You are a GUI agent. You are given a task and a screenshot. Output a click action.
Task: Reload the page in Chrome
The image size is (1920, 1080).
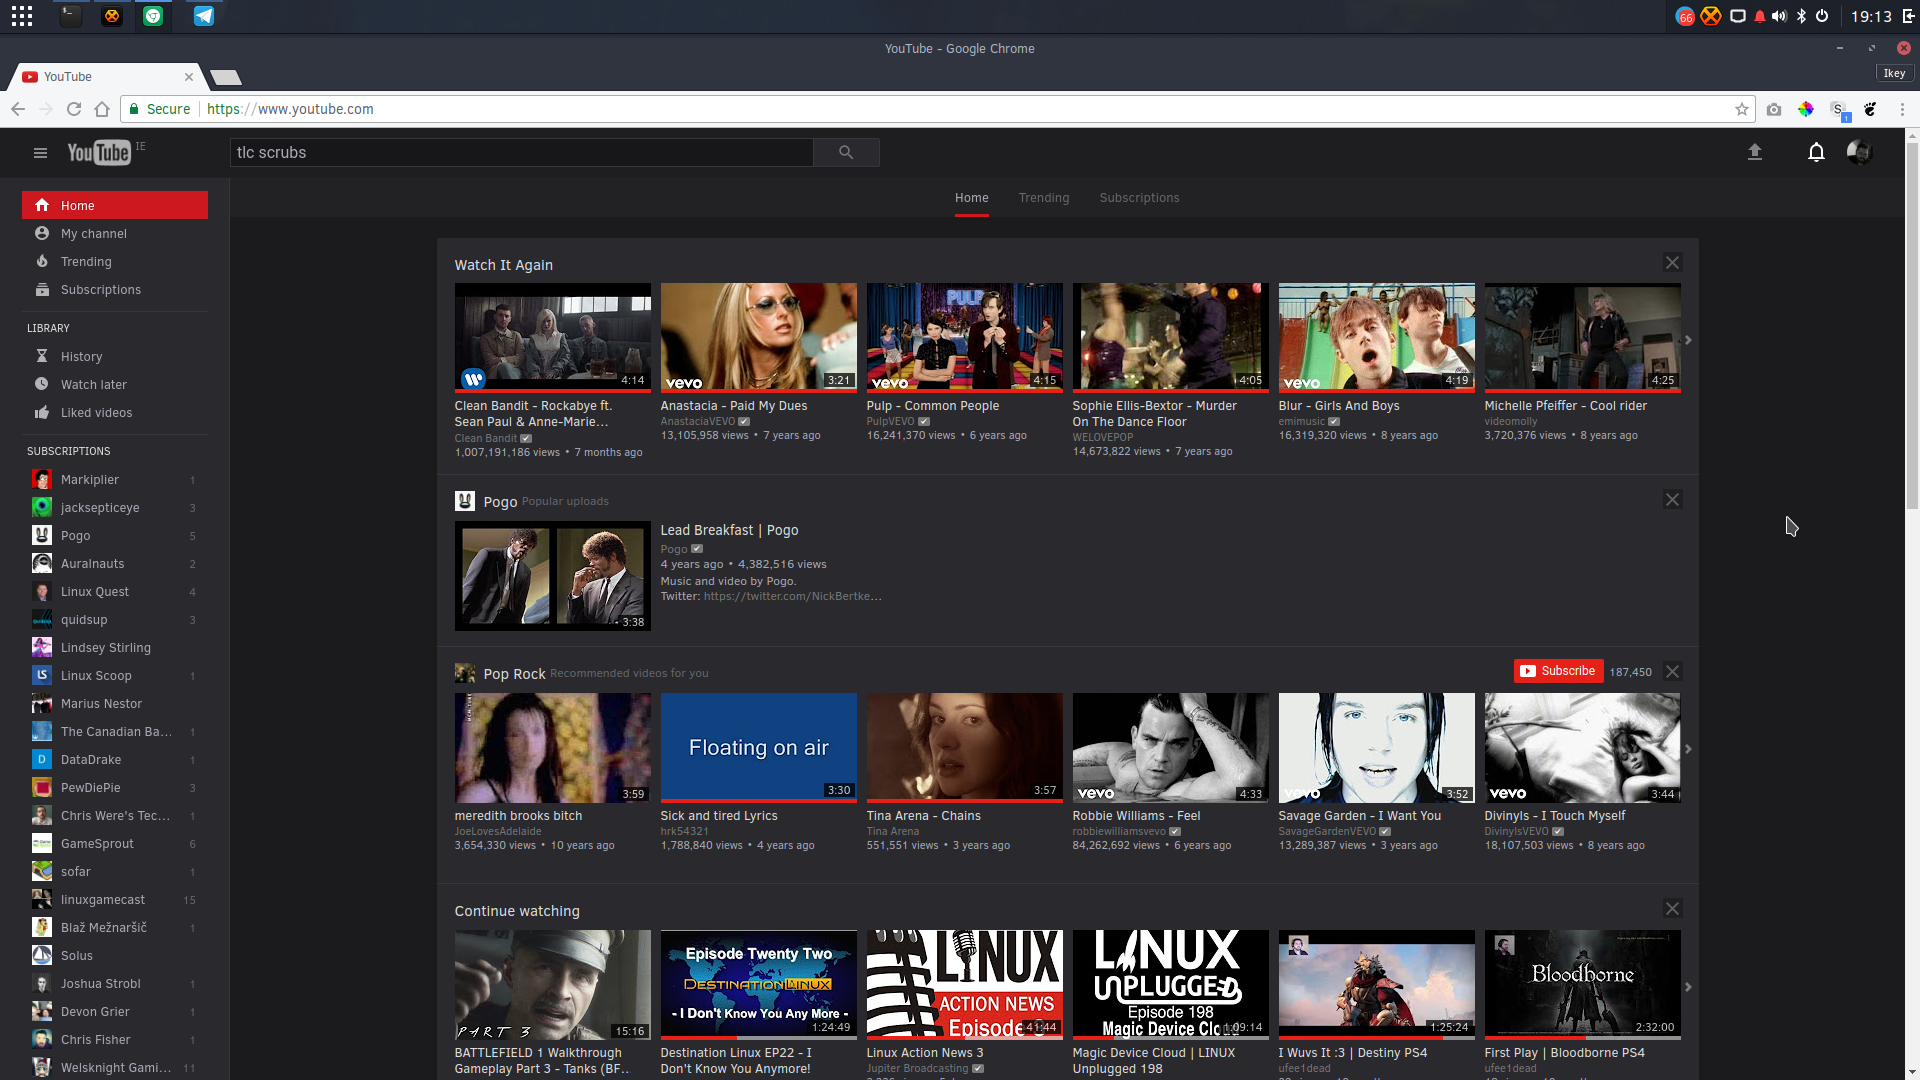click(74, 109)
